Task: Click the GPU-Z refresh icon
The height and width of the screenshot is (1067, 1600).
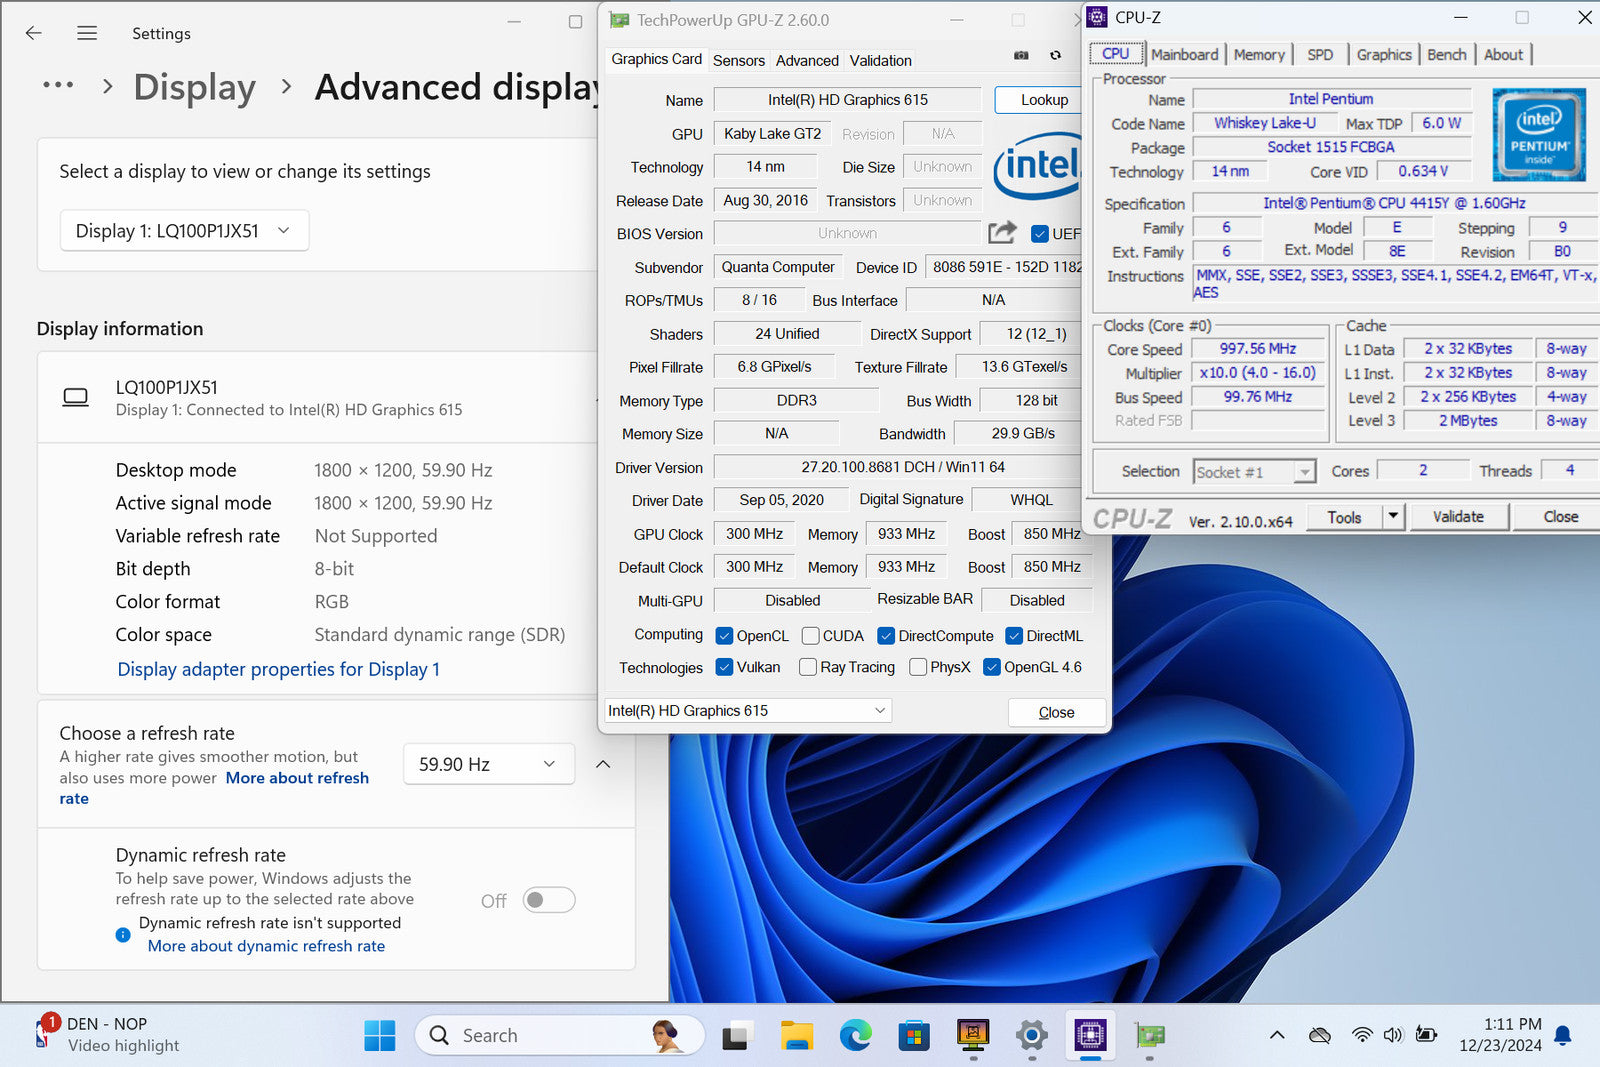Action: [1055, 56]
